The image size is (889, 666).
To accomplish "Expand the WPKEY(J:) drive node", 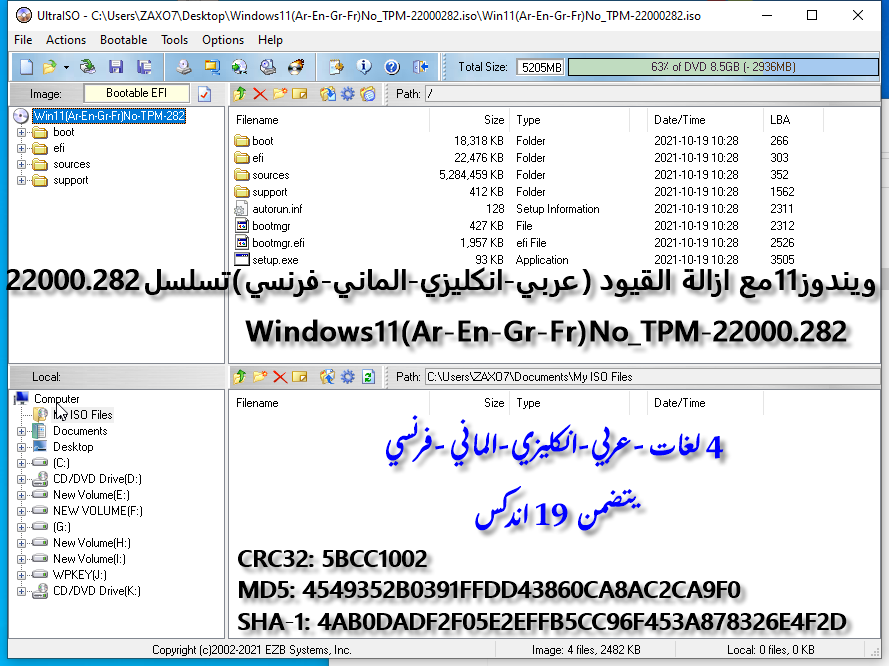I will click(22, 575).
